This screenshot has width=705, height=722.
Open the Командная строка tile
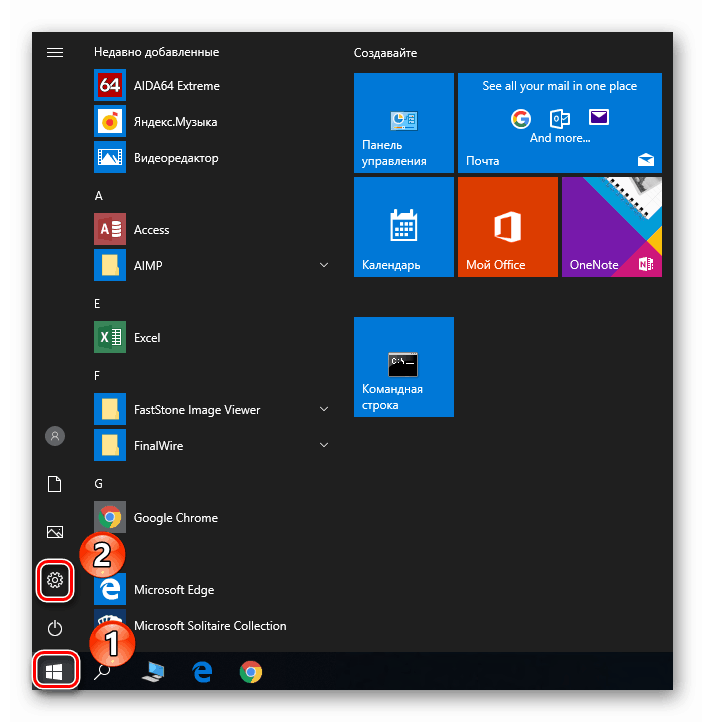click(x=404, y=367)
